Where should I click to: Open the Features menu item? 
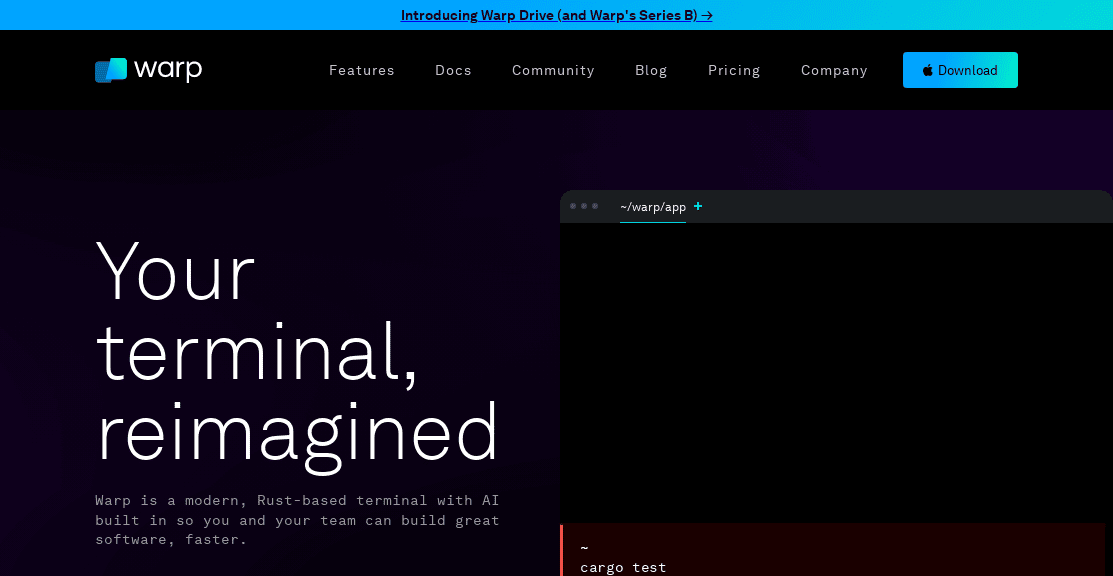pos(361,70)
